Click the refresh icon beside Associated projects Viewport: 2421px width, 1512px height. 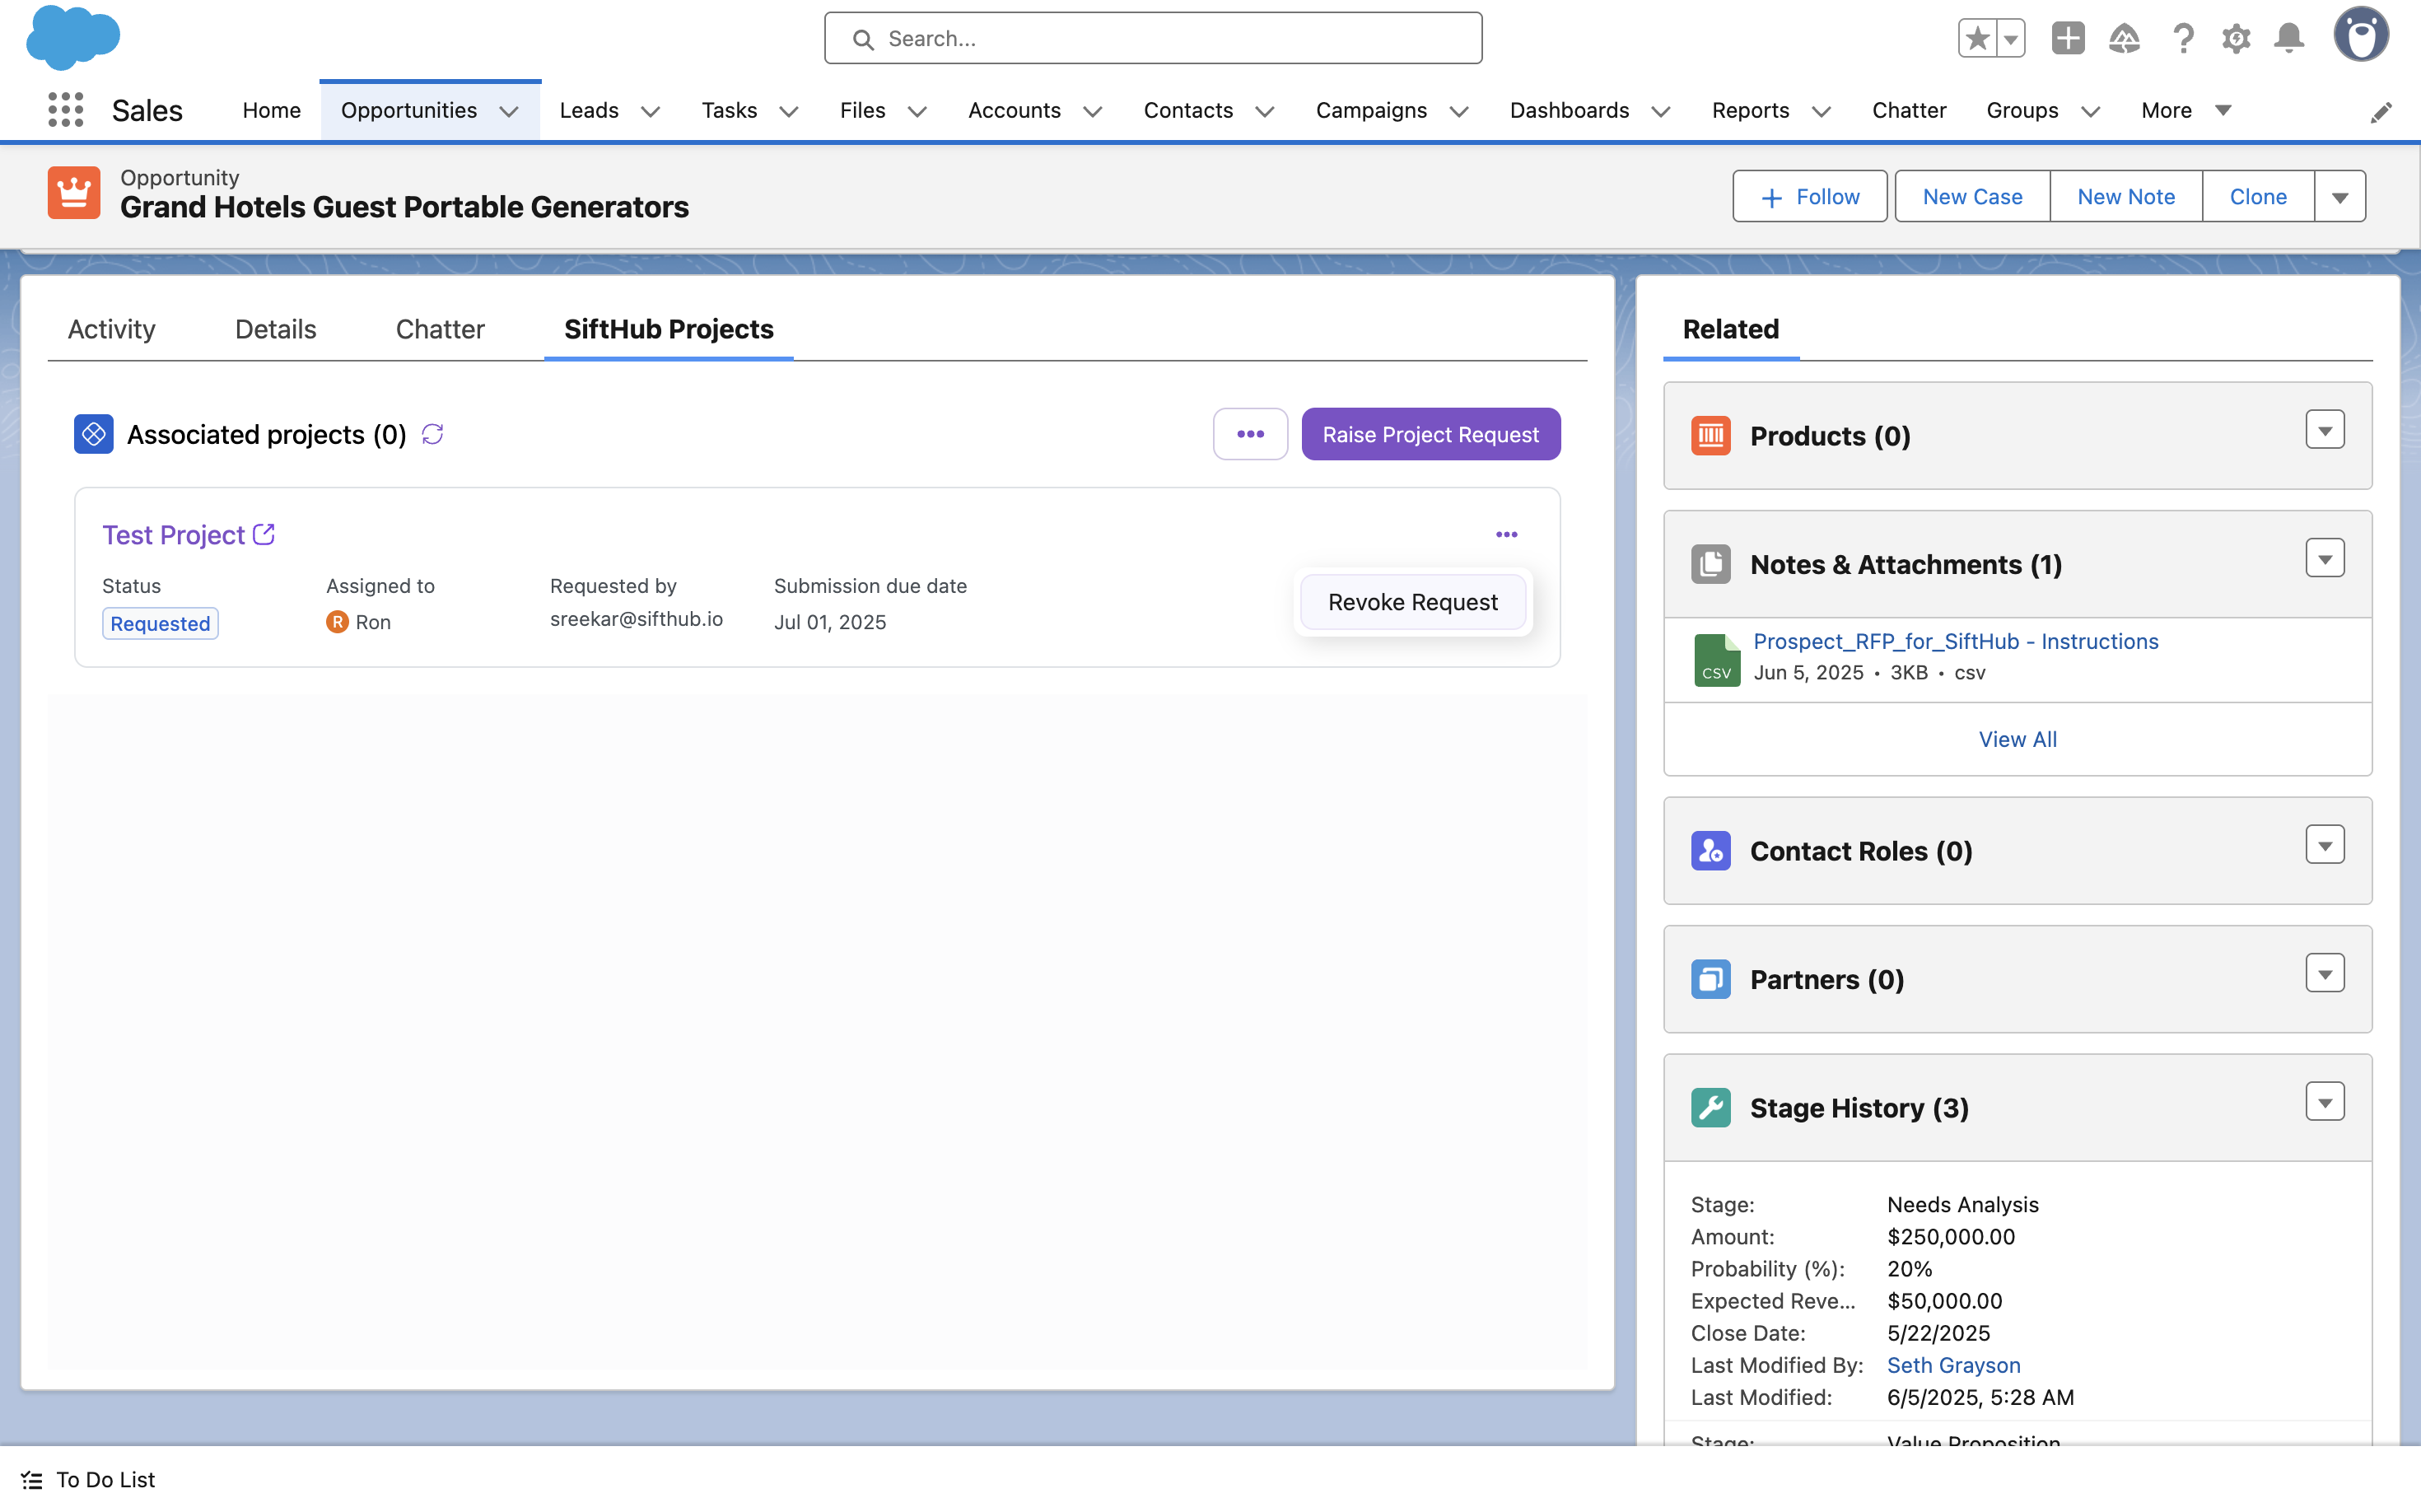432,434
